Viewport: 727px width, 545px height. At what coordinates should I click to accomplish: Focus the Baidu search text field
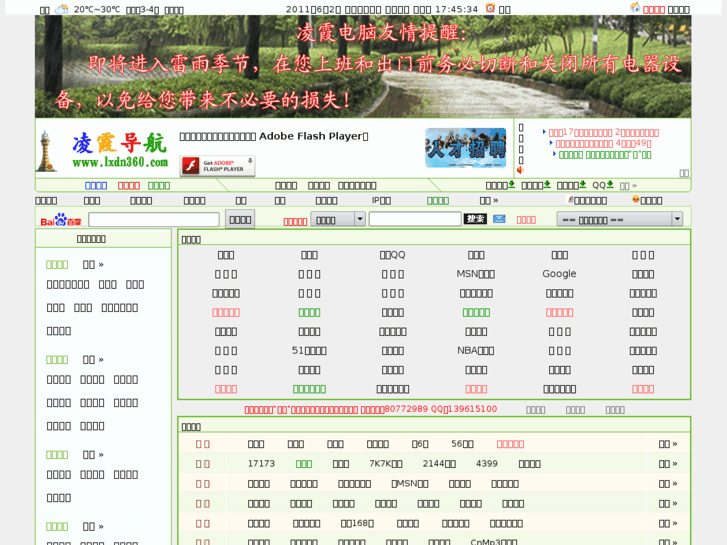tap(154, 219)
